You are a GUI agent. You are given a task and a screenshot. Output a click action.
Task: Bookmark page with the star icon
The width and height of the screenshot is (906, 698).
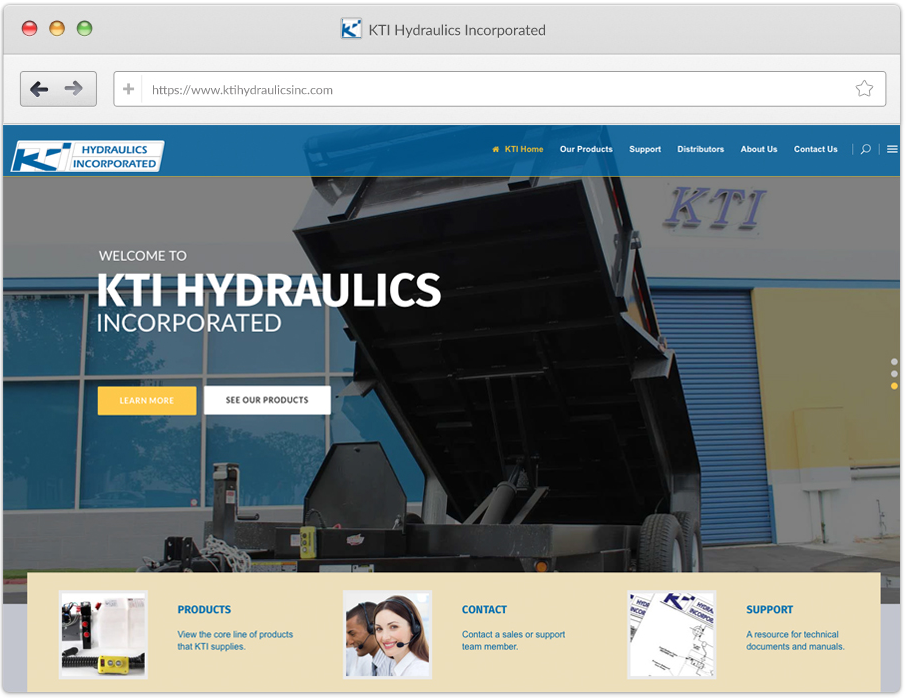click(864, 88)
